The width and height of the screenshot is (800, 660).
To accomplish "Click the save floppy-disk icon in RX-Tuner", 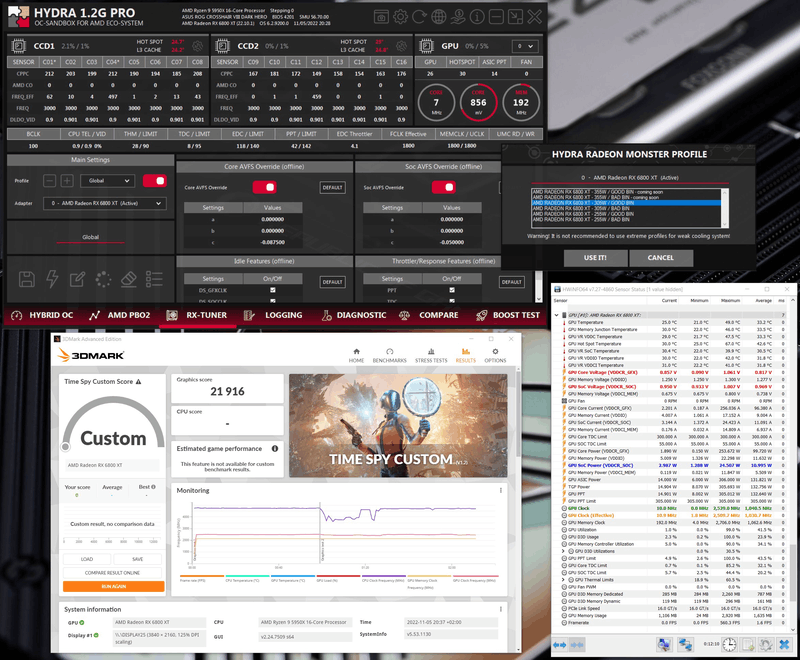I will [27, 279].
